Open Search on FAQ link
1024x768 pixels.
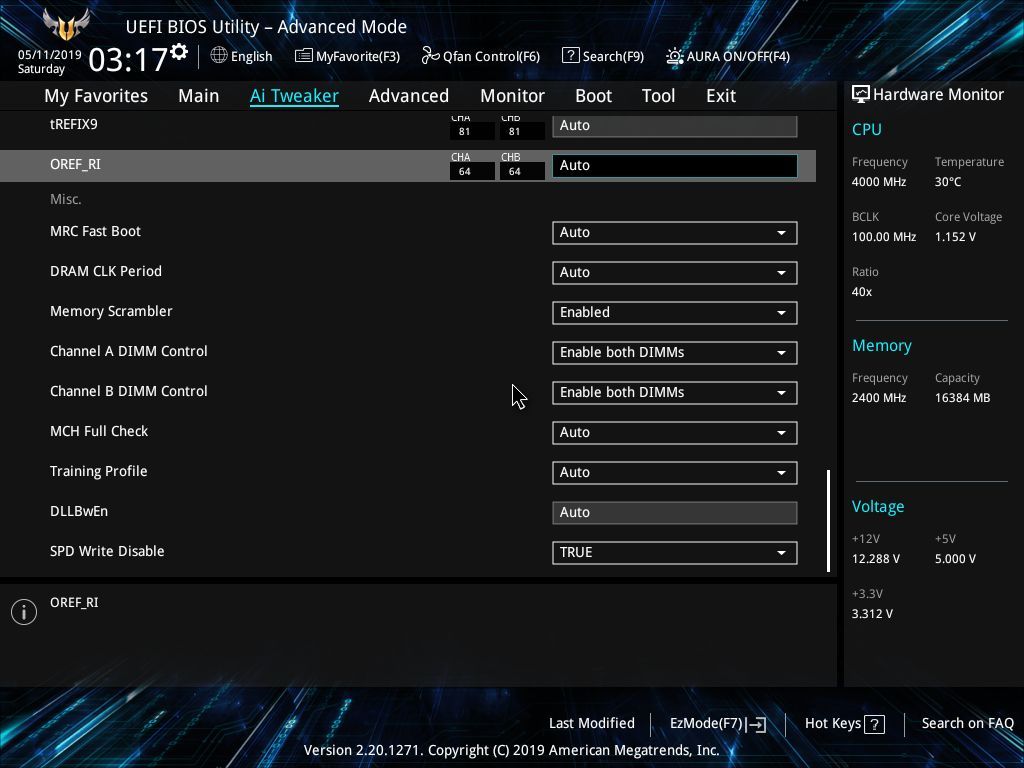[x=967, y=723]
